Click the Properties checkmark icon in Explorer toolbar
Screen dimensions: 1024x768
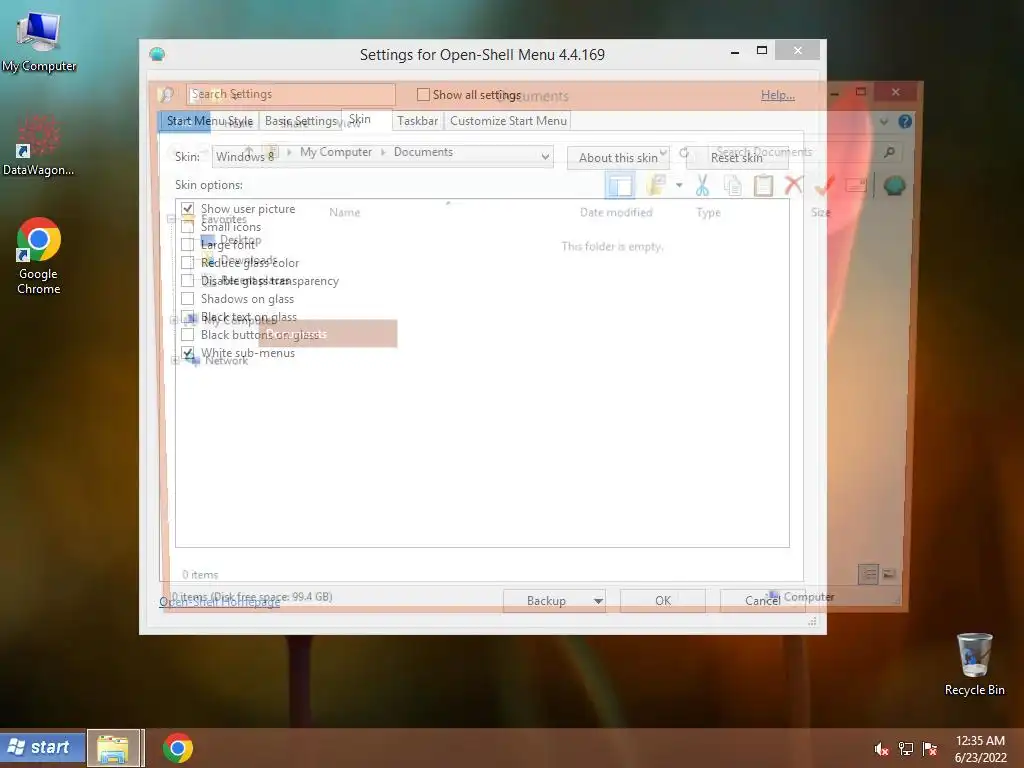(824, 185)
